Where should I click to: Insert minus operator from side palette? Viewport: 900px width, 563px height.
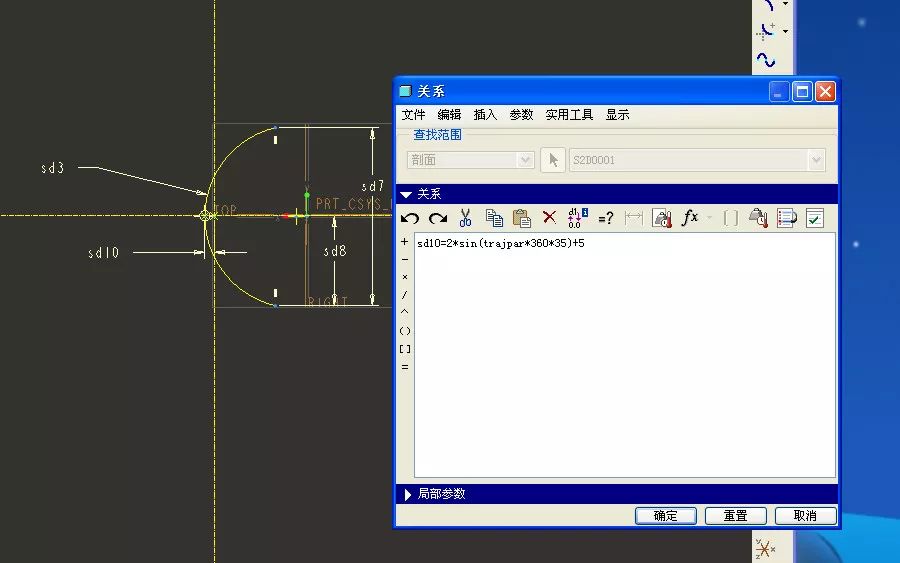point(405,259)
